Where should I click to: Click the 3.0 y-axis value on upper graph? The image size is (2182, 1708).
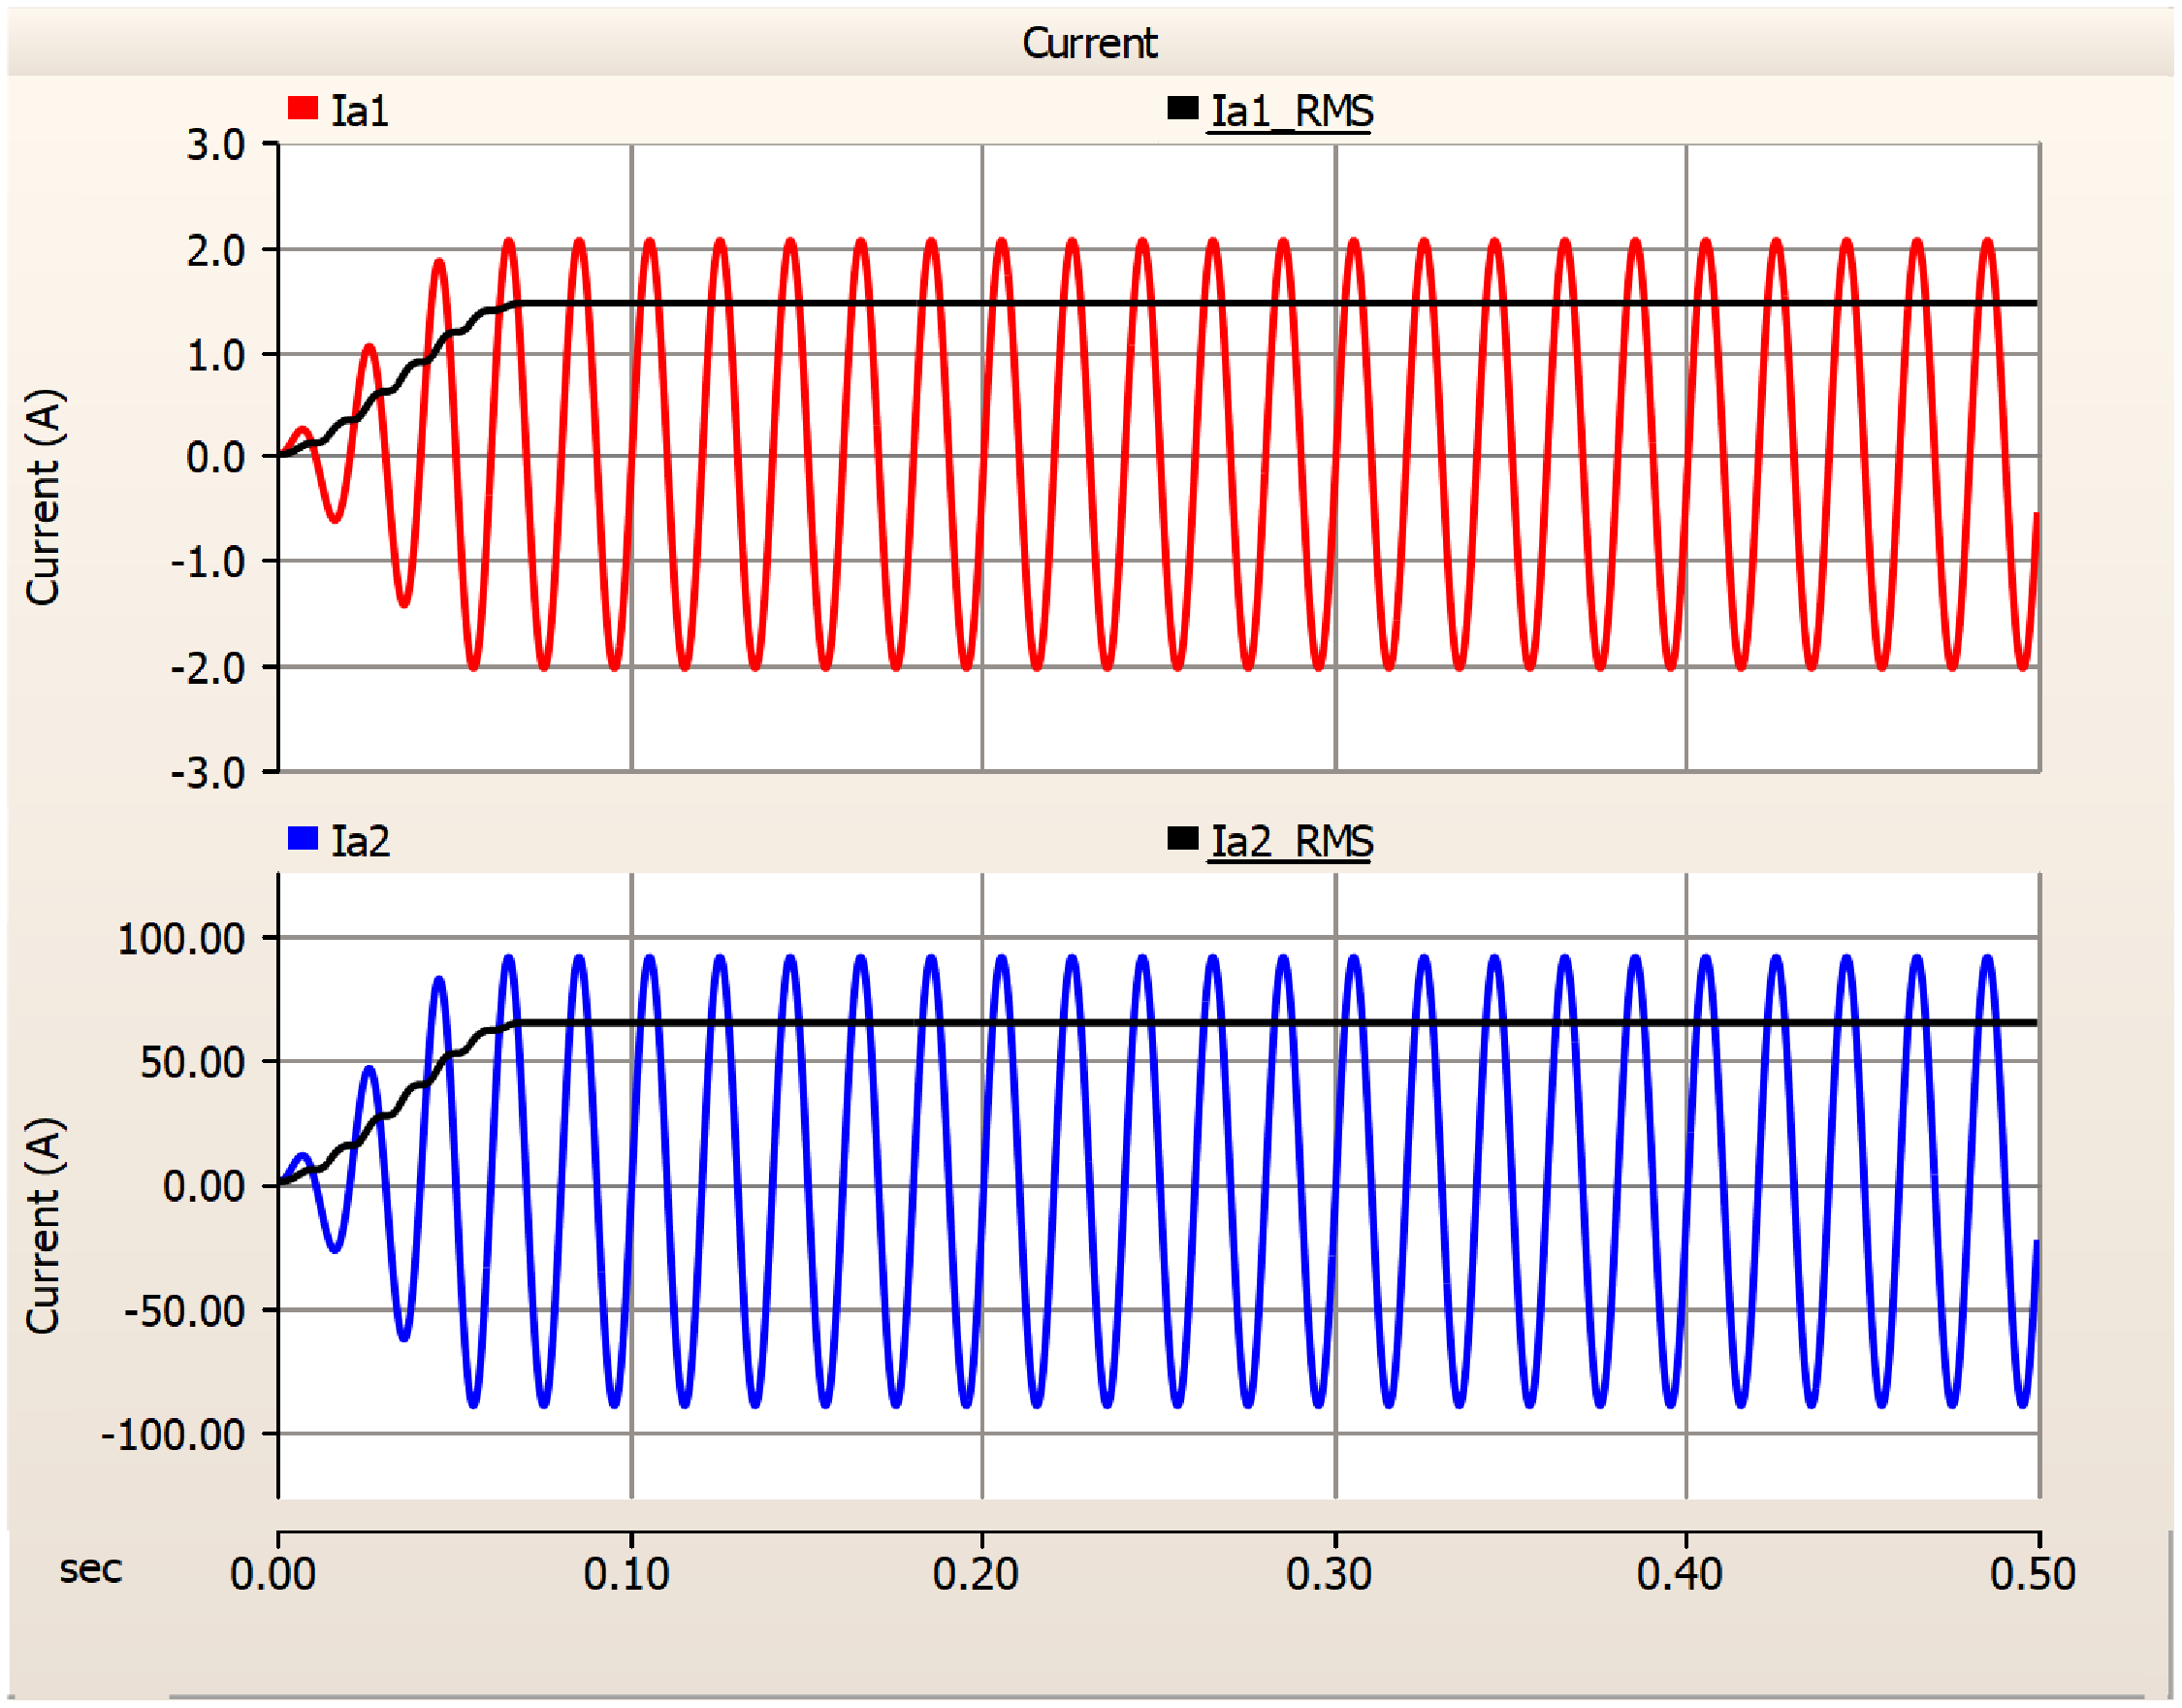coord(215,145)
